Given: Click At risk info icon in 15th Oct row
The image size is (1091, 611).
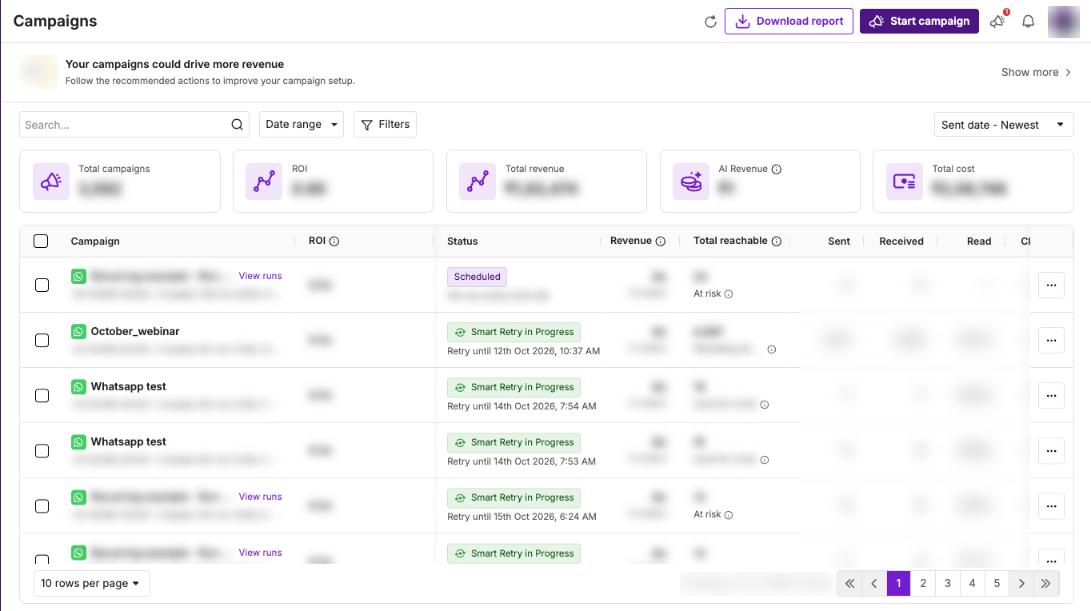Looking at the screenshot, I should [728, 516].
